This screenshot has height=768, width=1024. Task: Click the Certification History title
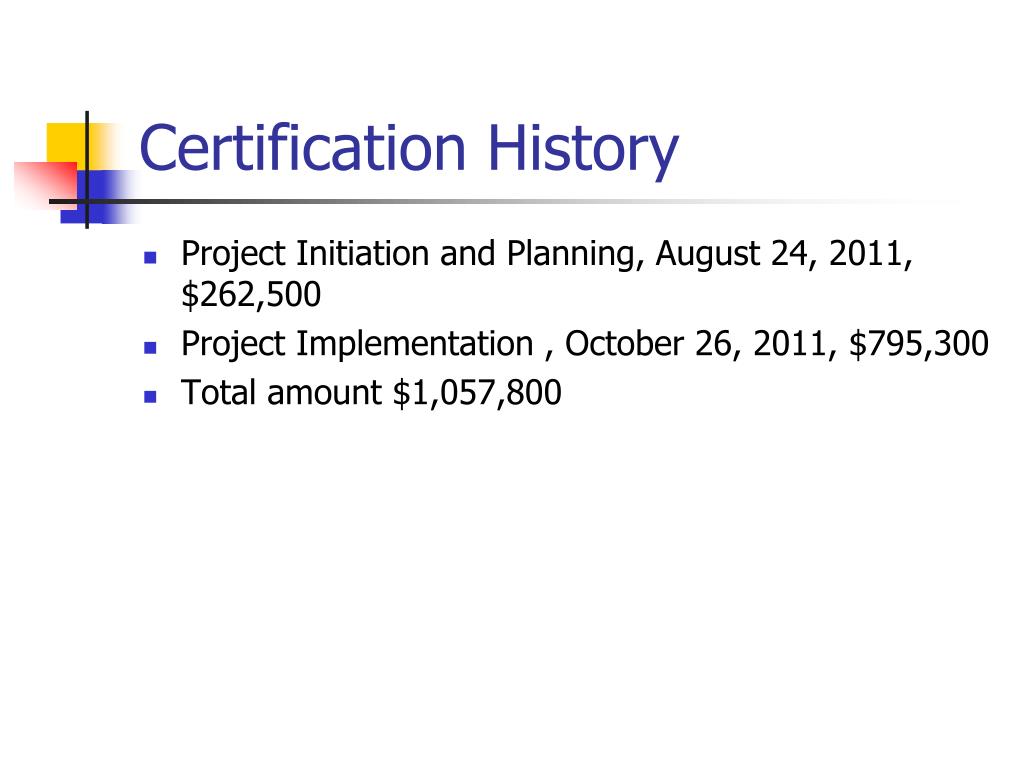(409, 150)
